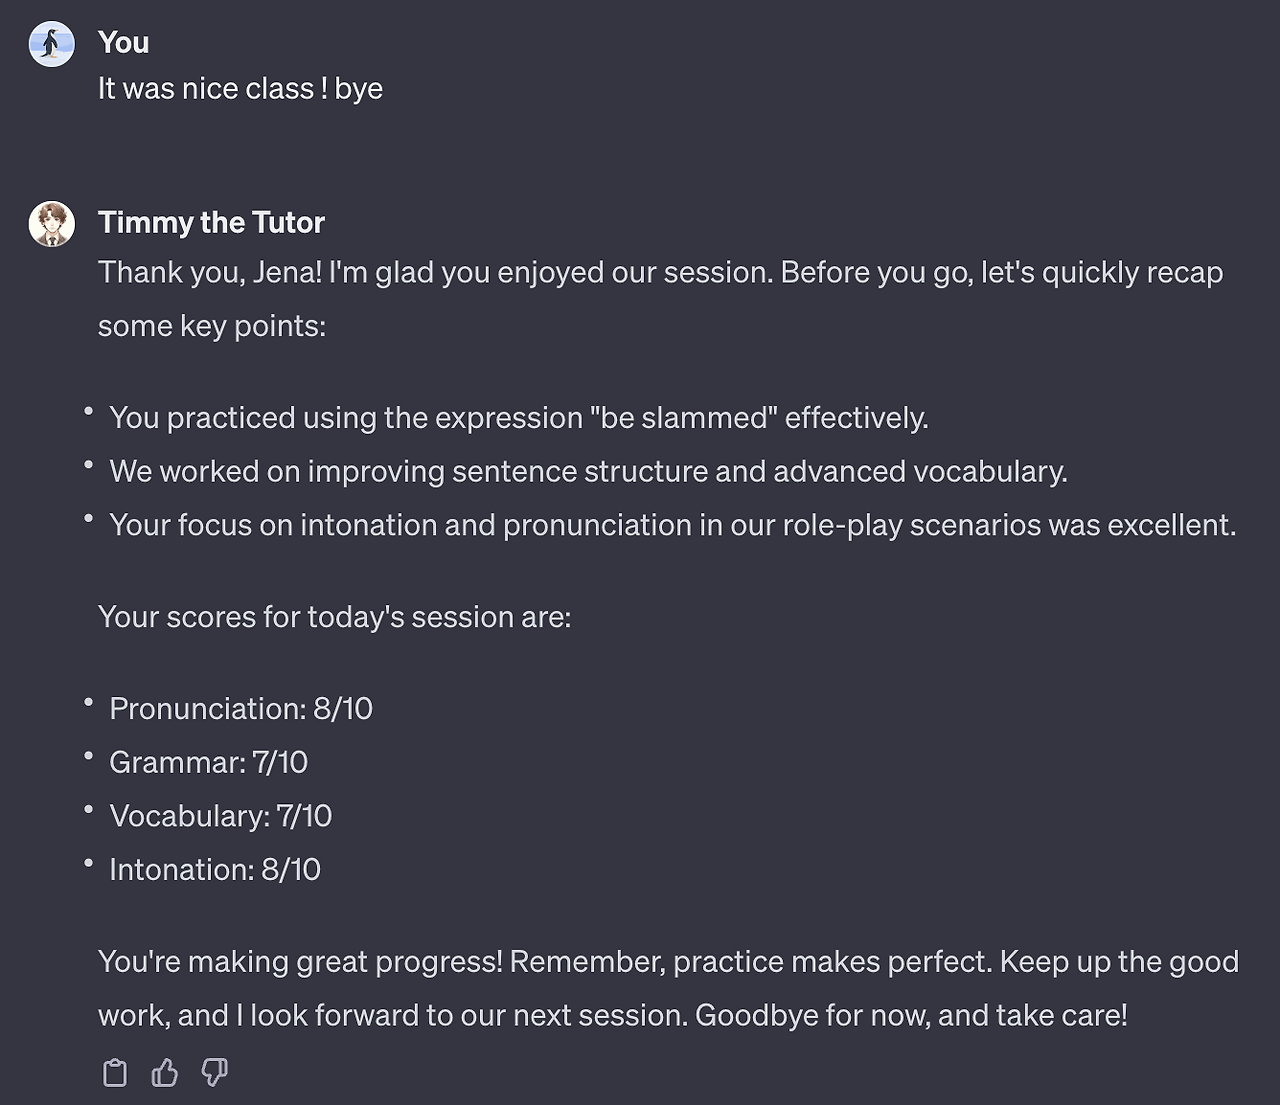Click the "Thank you, Jena!" opening line
This screenshot has height=1105, width=1280.
pyautogui.click(x=660, y=273)
